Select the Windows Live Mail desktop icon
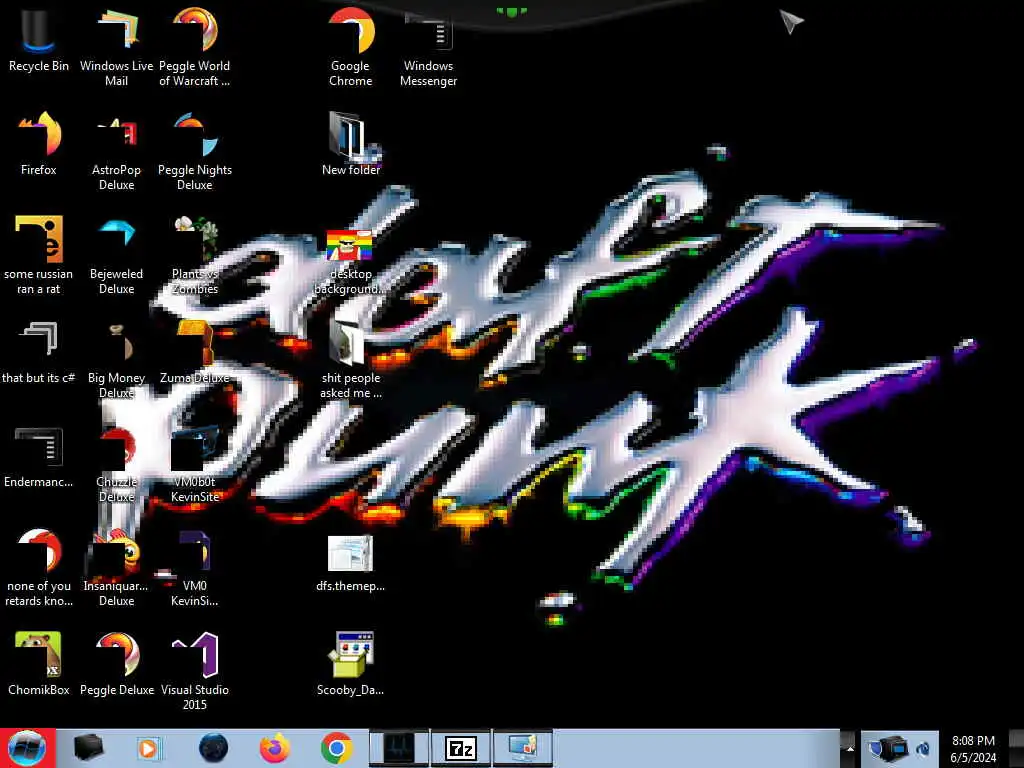1024x768 pixels. tap(116, 46)
